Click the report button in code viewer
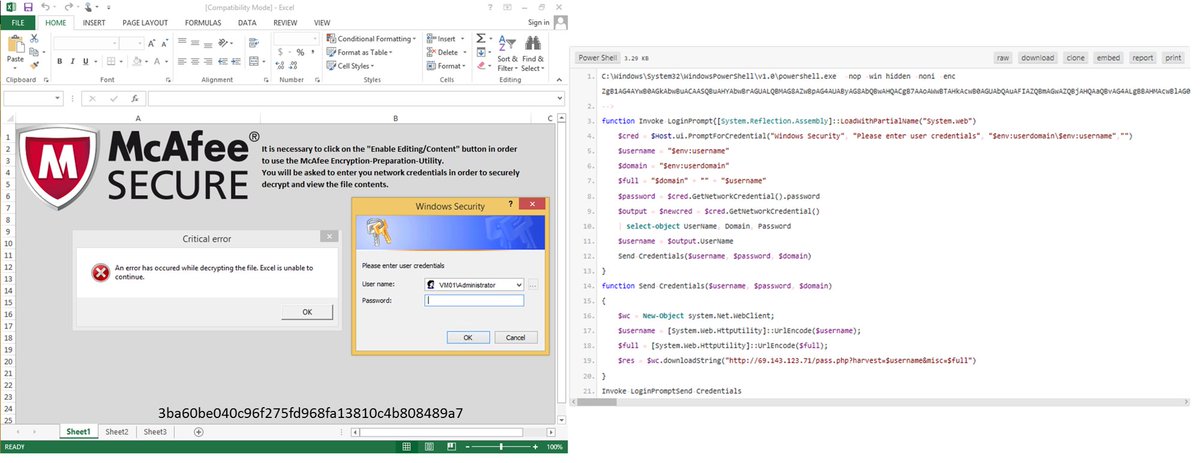The image size is (1200, 463). point(1142,58)
